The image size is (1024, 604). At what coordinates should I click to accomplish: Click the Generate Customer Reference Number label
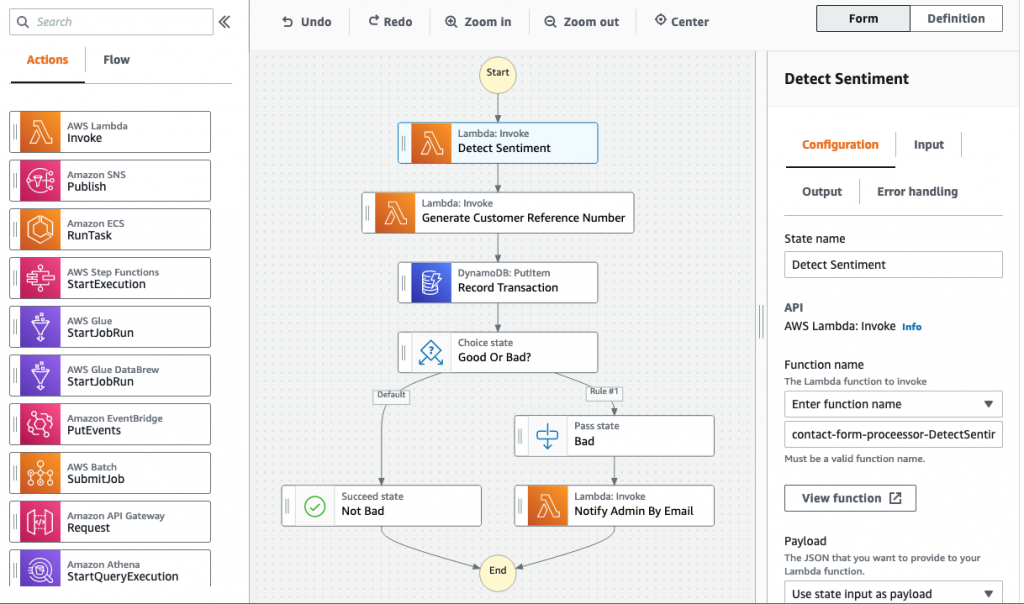tap(523, 218)
